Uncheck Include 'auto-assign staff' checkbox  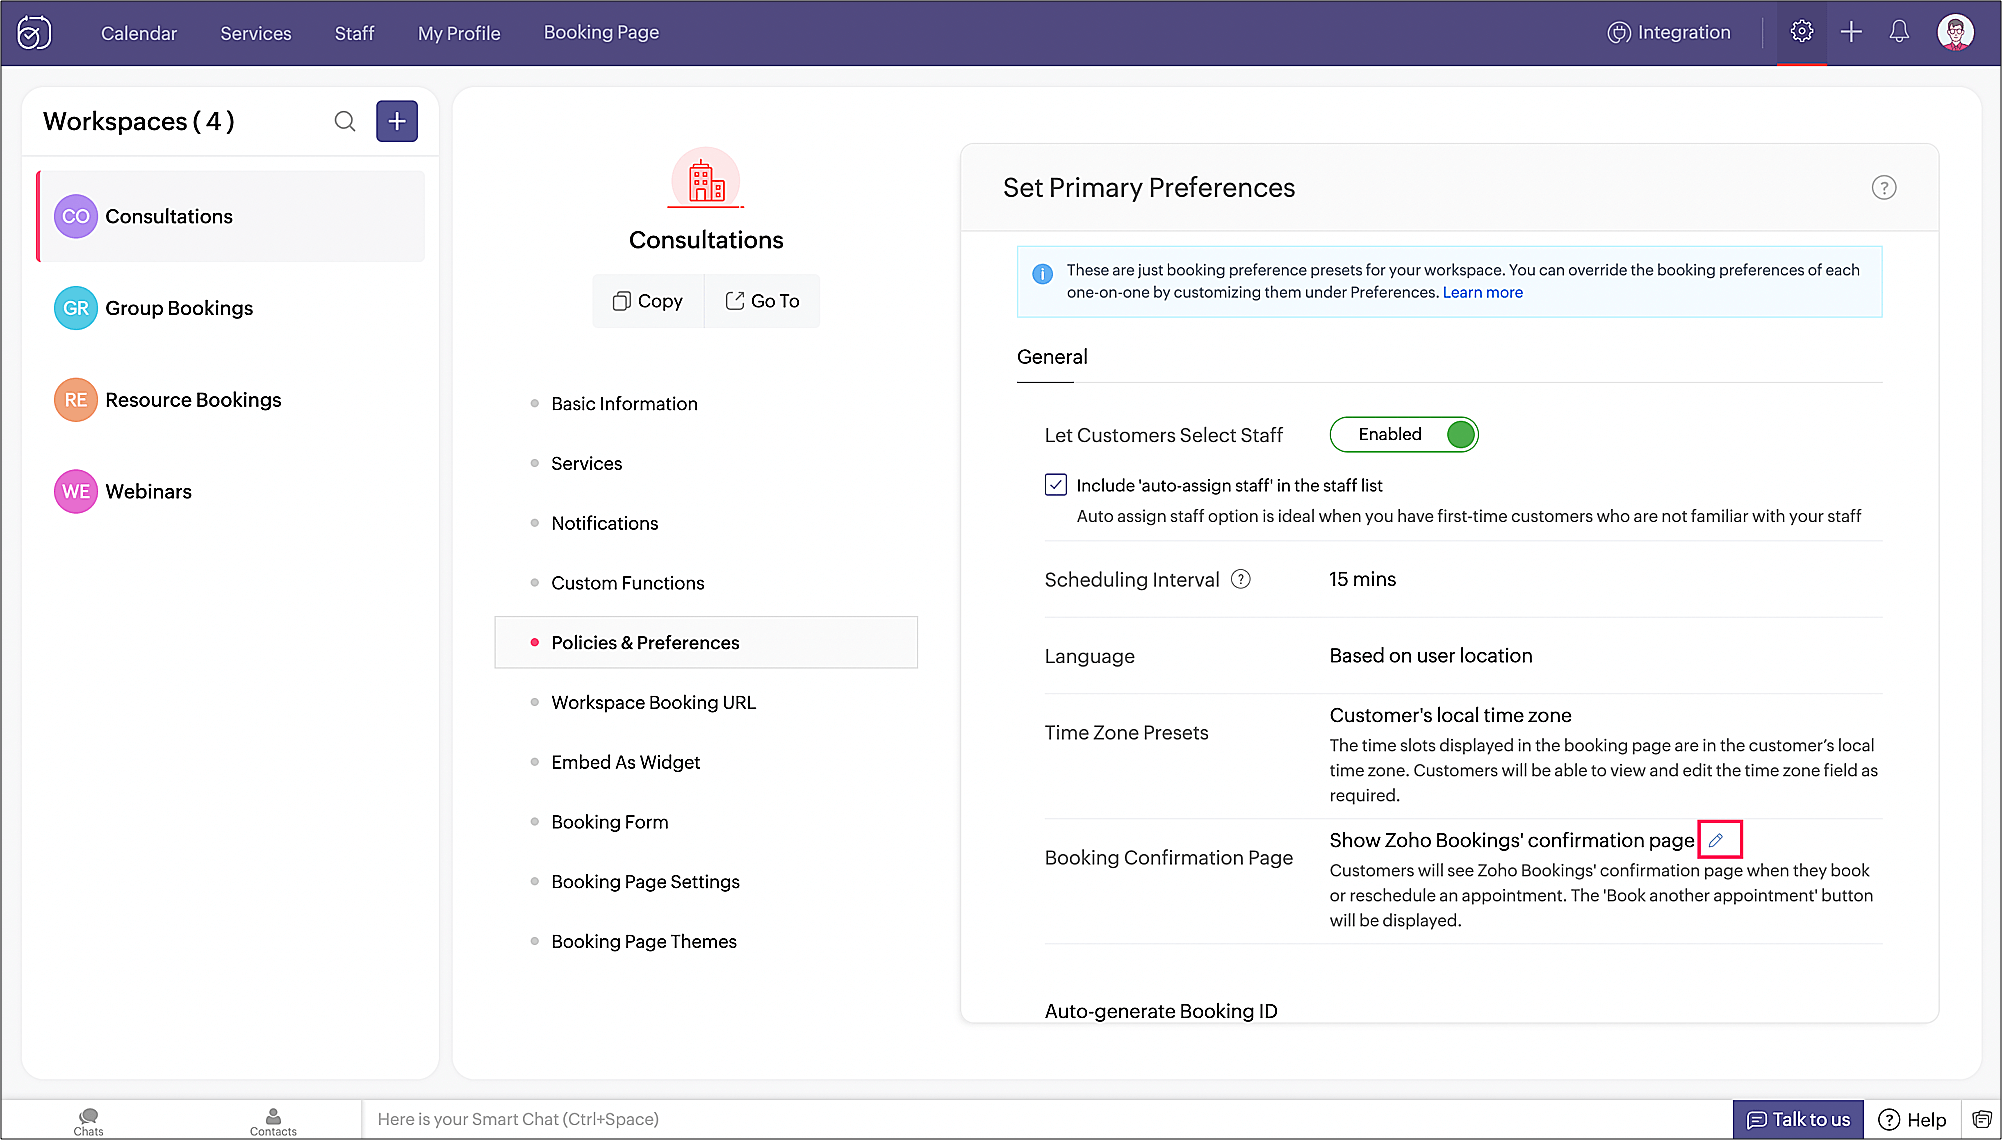[1055, 485]
